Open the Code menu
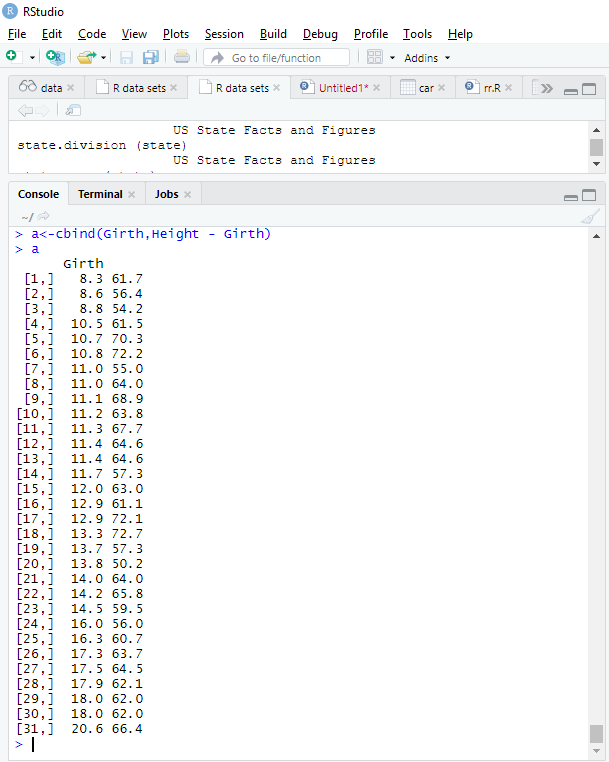The width and height of the screenshot is (609, 762). tap(92, 34)
